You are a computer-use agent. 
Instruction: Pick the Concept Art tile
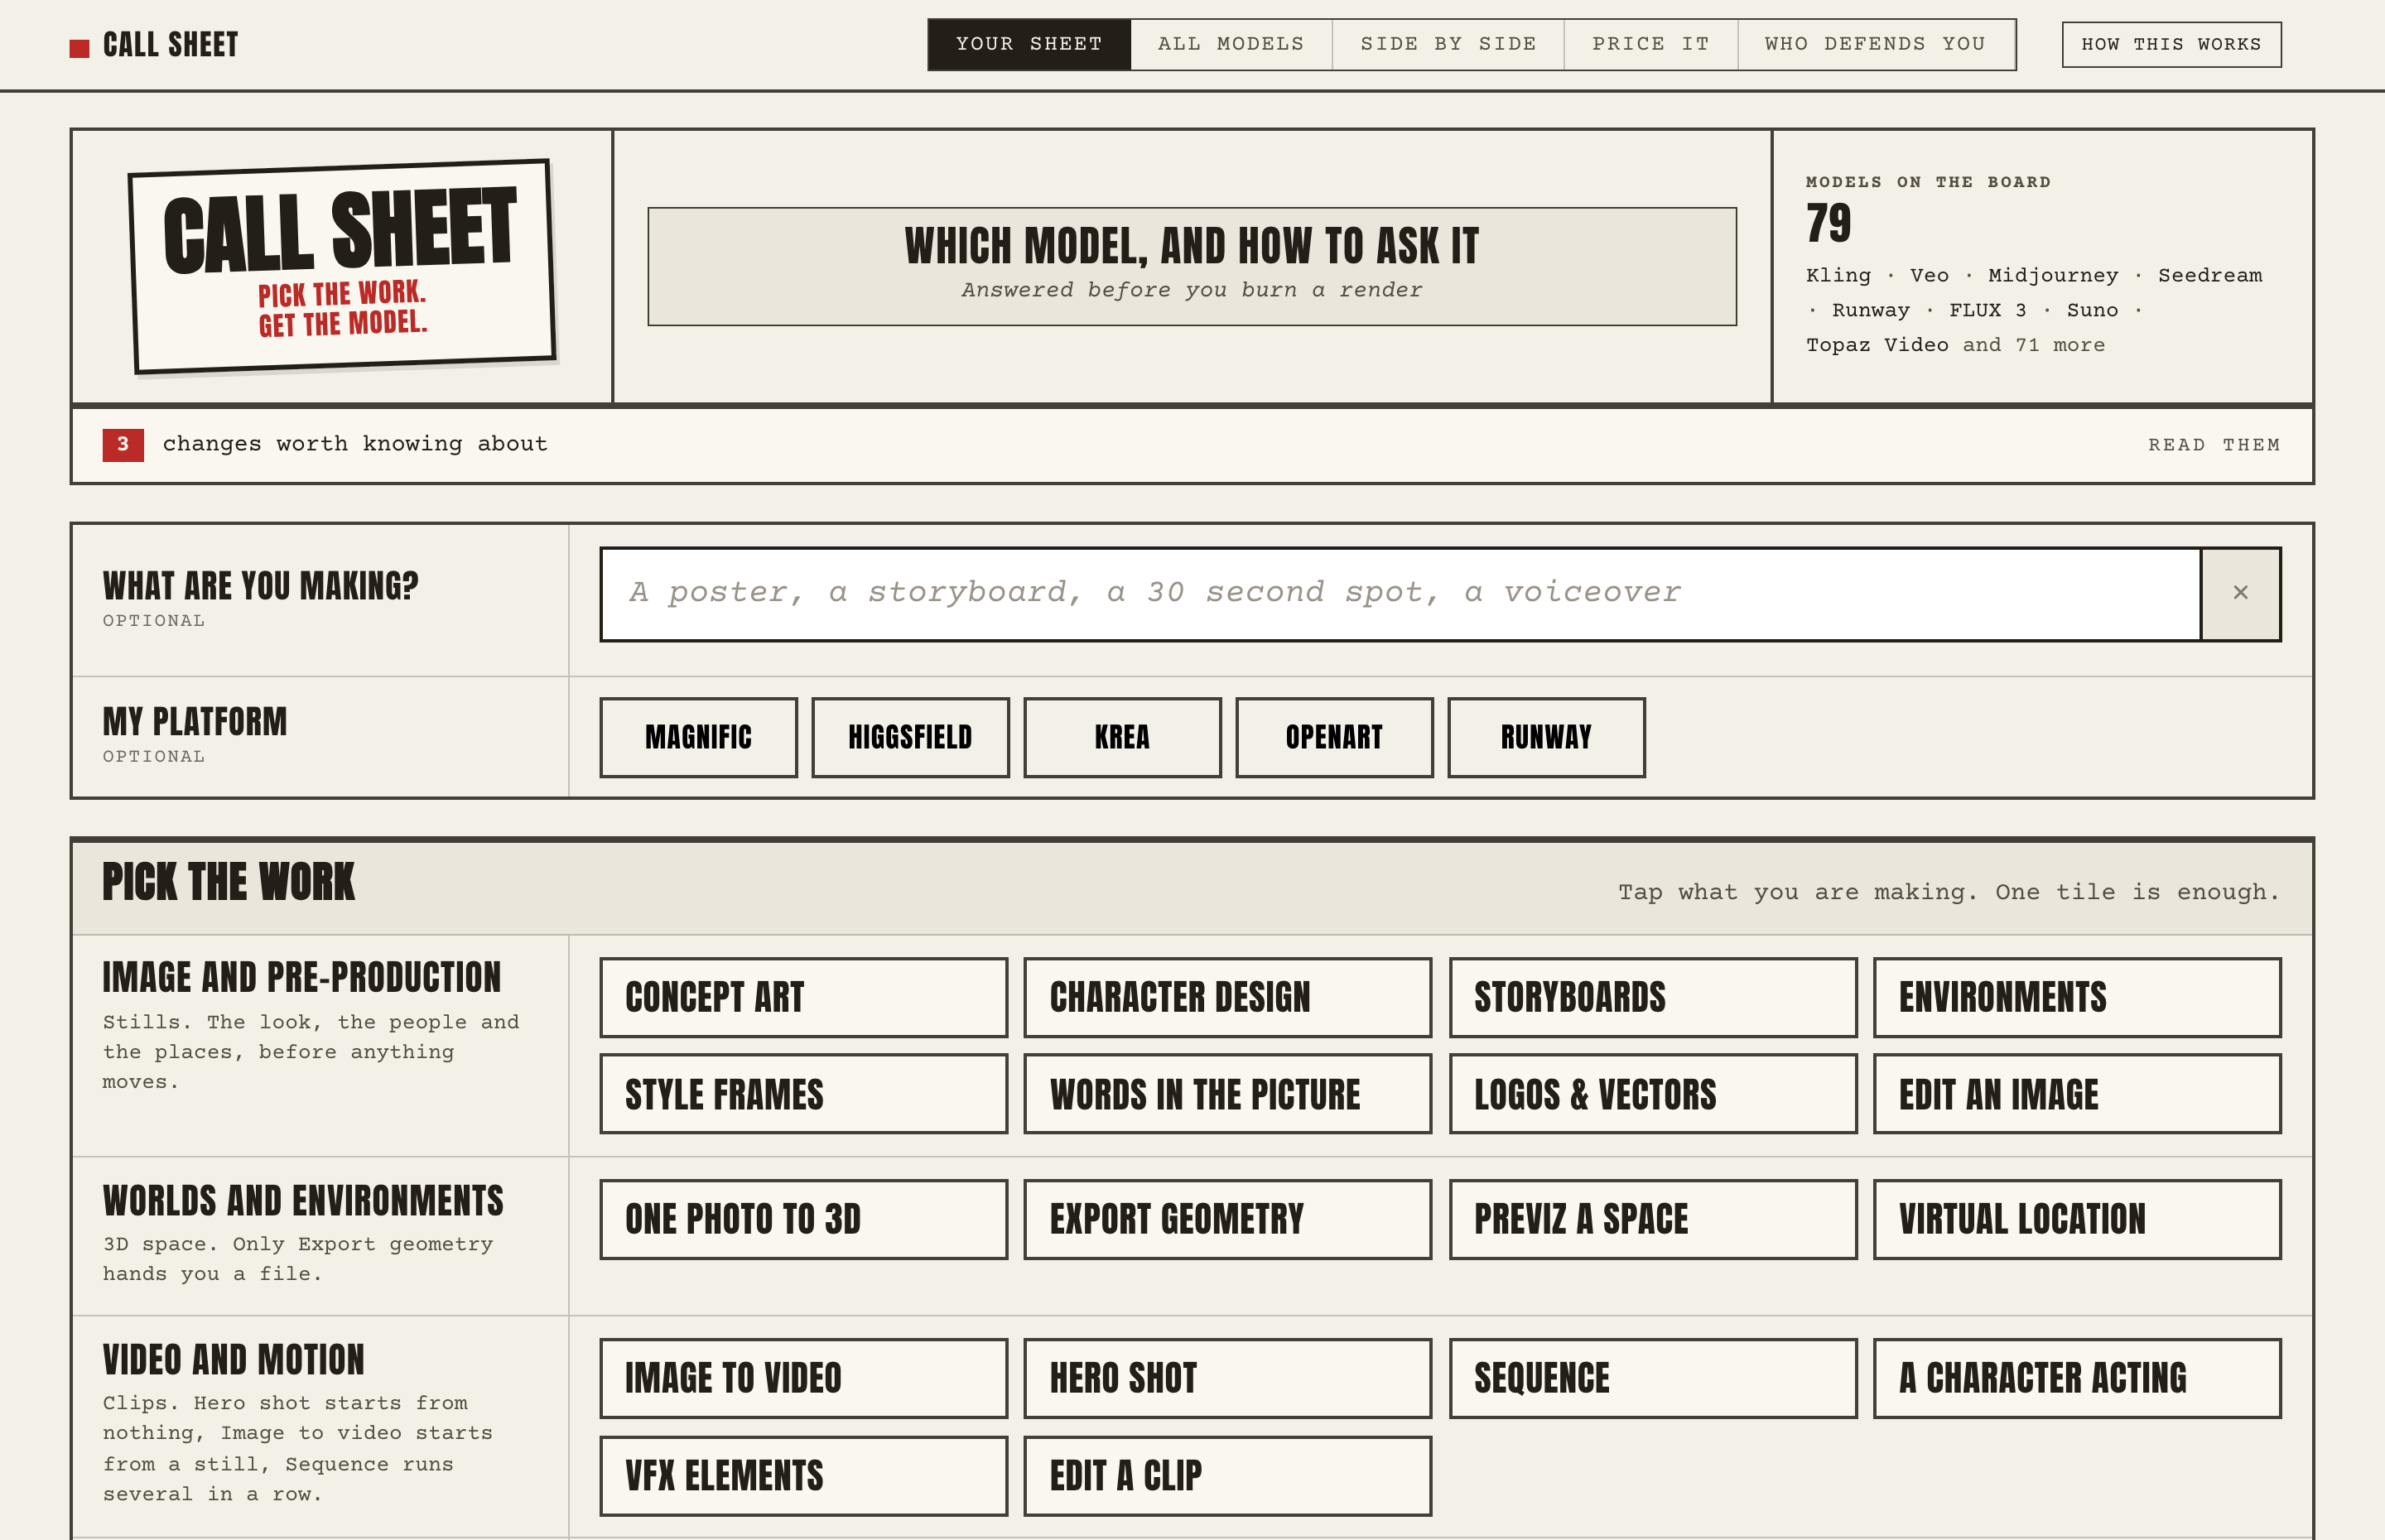(x=803, y=997)
